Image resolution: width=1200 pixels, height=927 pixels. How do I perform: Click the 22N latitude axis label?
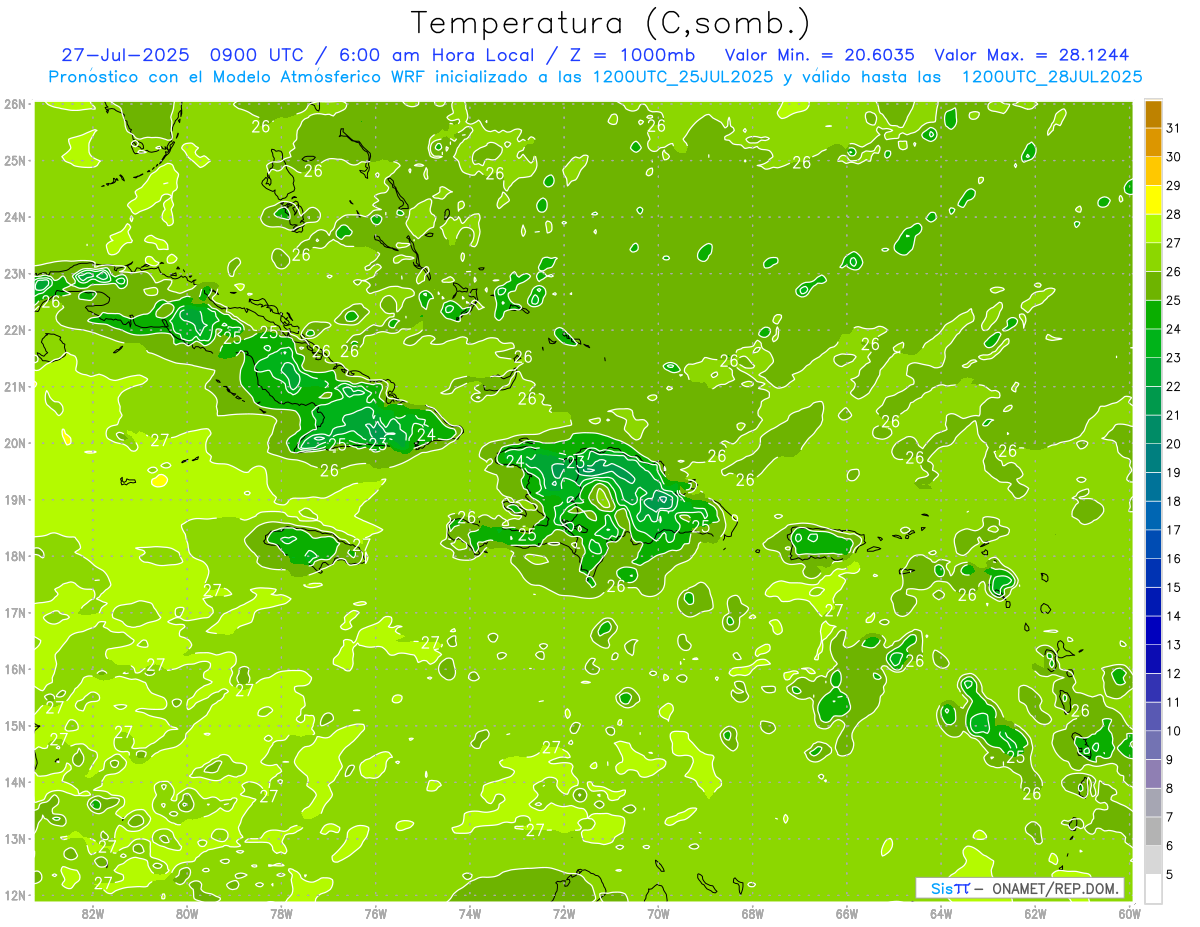click(x=15, y=330)
